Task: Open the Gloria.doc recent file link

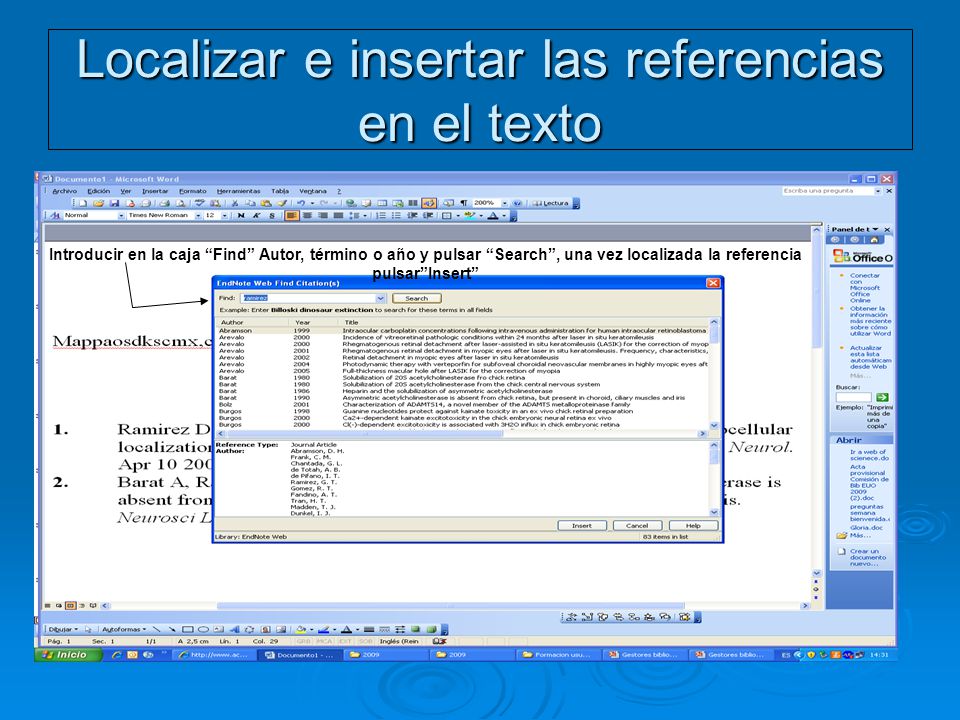Action: (866, 527)
